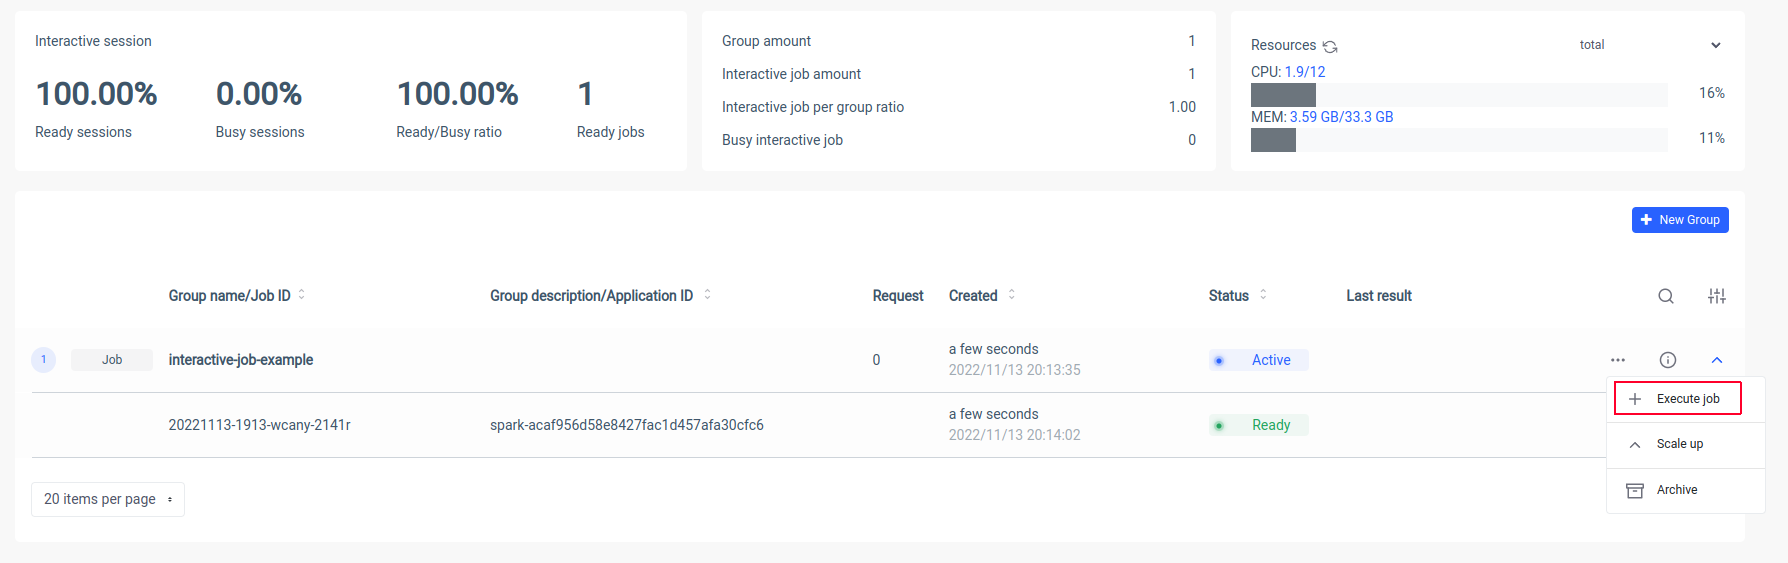Click the 2022/11/13 20:14:02 timestamp

pos(1015,435)
